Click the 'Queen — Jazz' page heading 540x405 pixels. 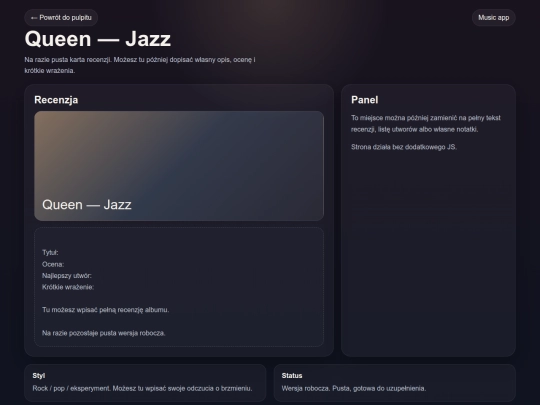98,39
